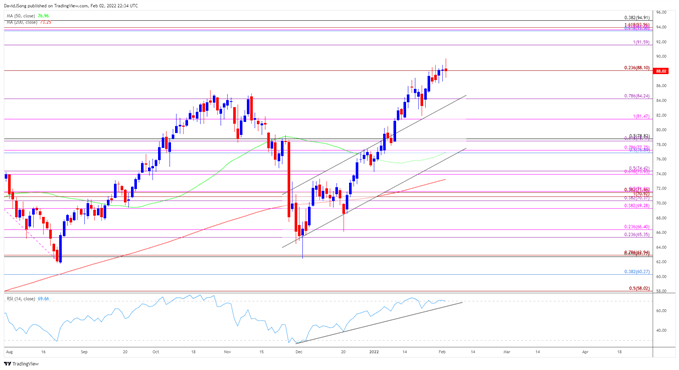Click the RSI (14, close) indicator label
Image resolution: width=679 pixels, height=370 pixels.
21,299
